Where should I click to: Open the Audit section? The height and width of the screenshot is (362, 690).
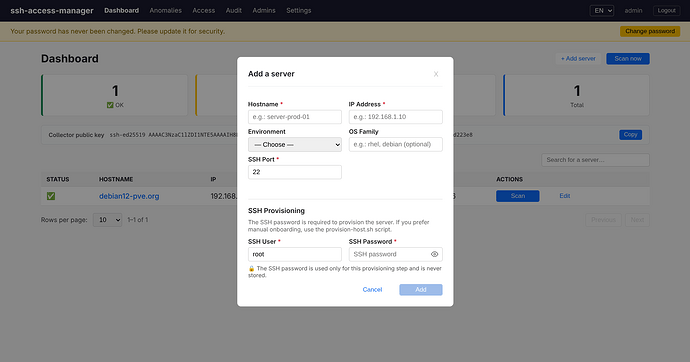(x=234, y=11)
